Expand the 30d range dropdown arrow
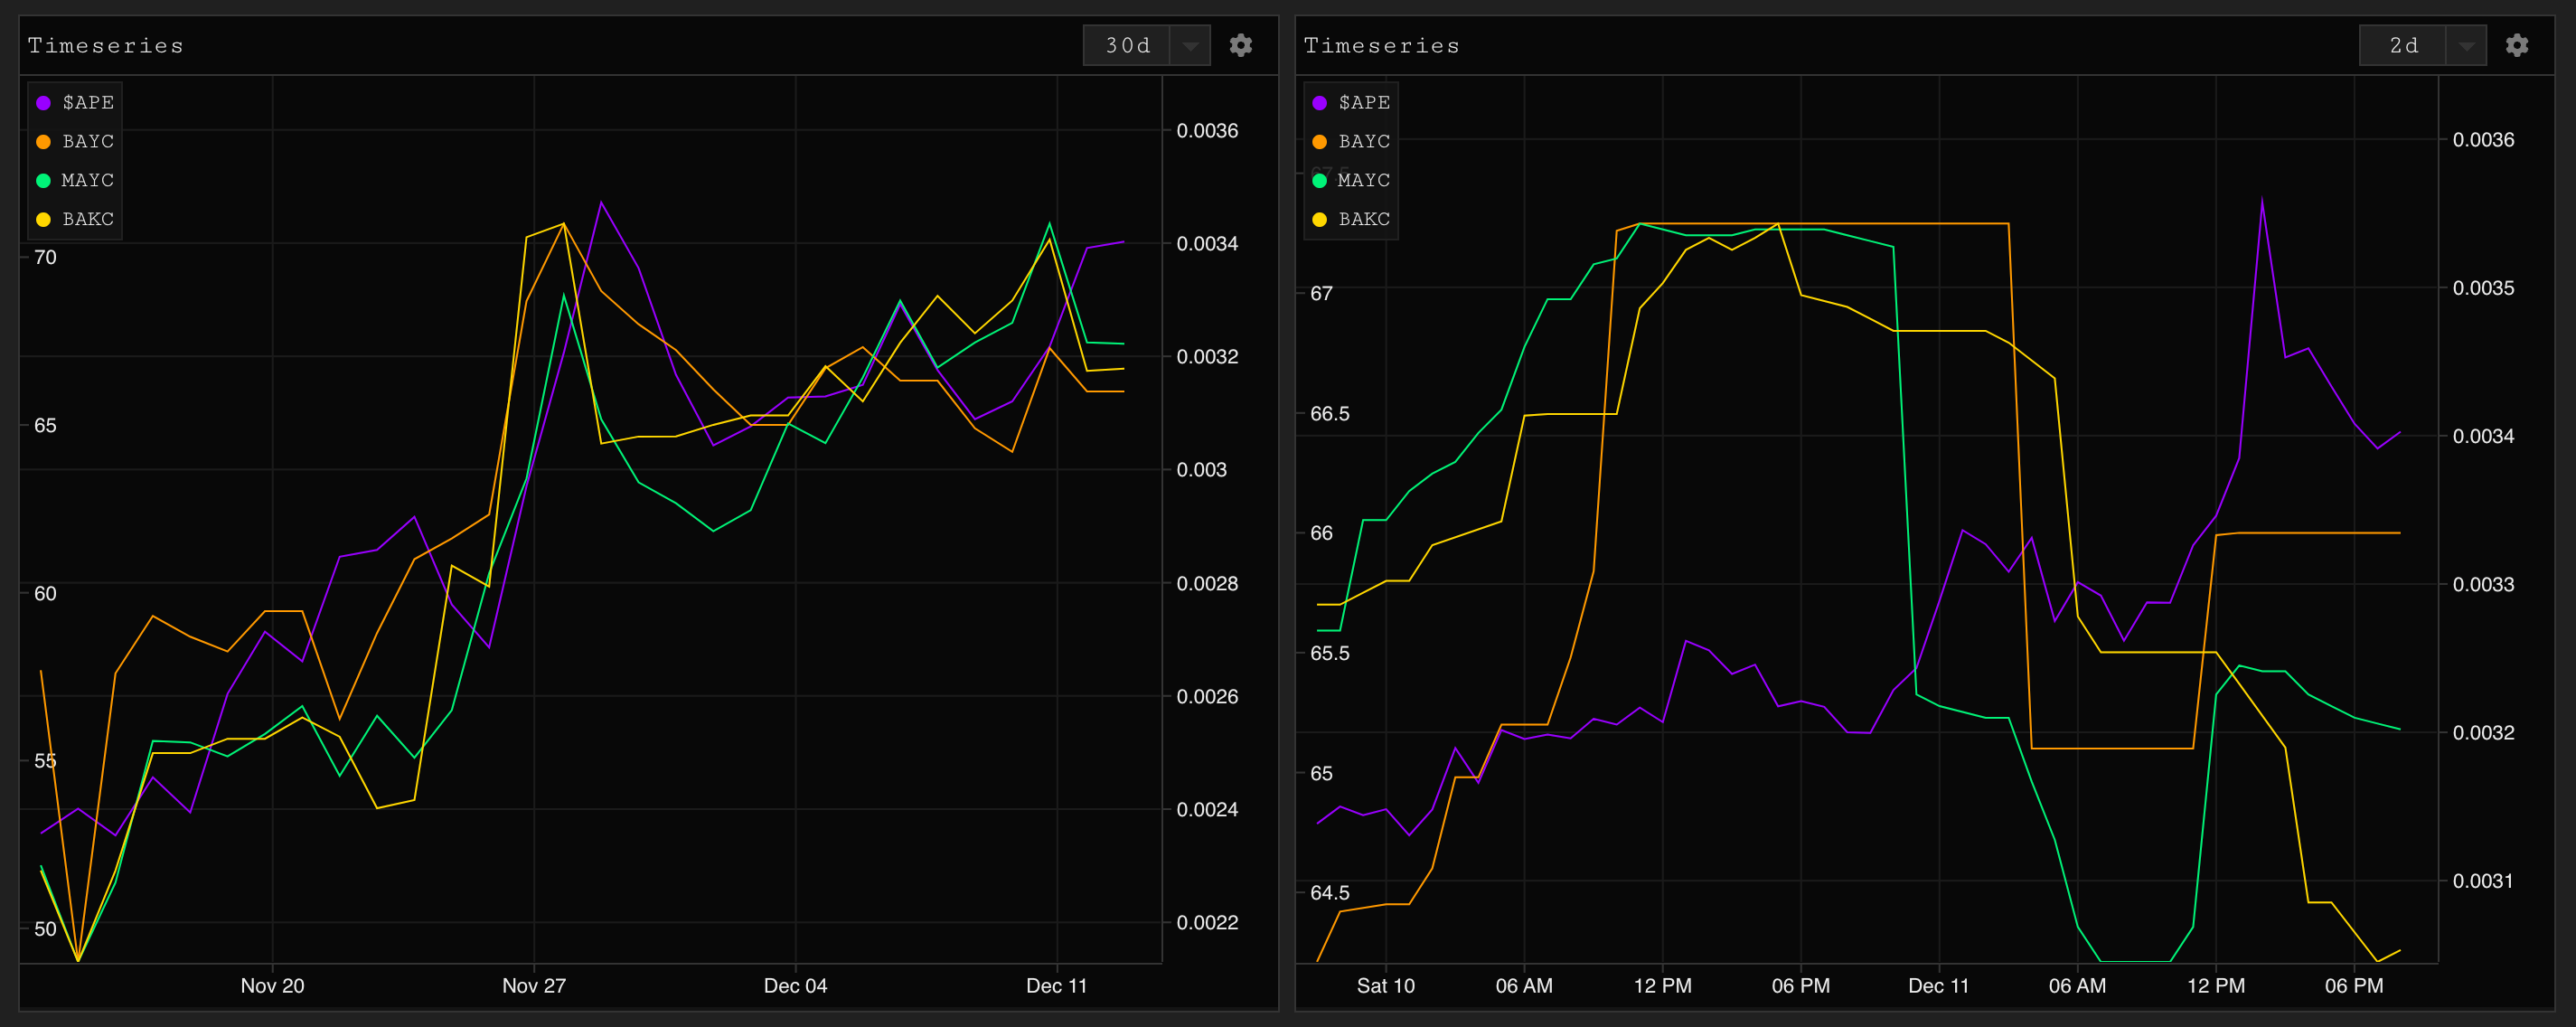2576x1027 pixels. [1190, 46]
